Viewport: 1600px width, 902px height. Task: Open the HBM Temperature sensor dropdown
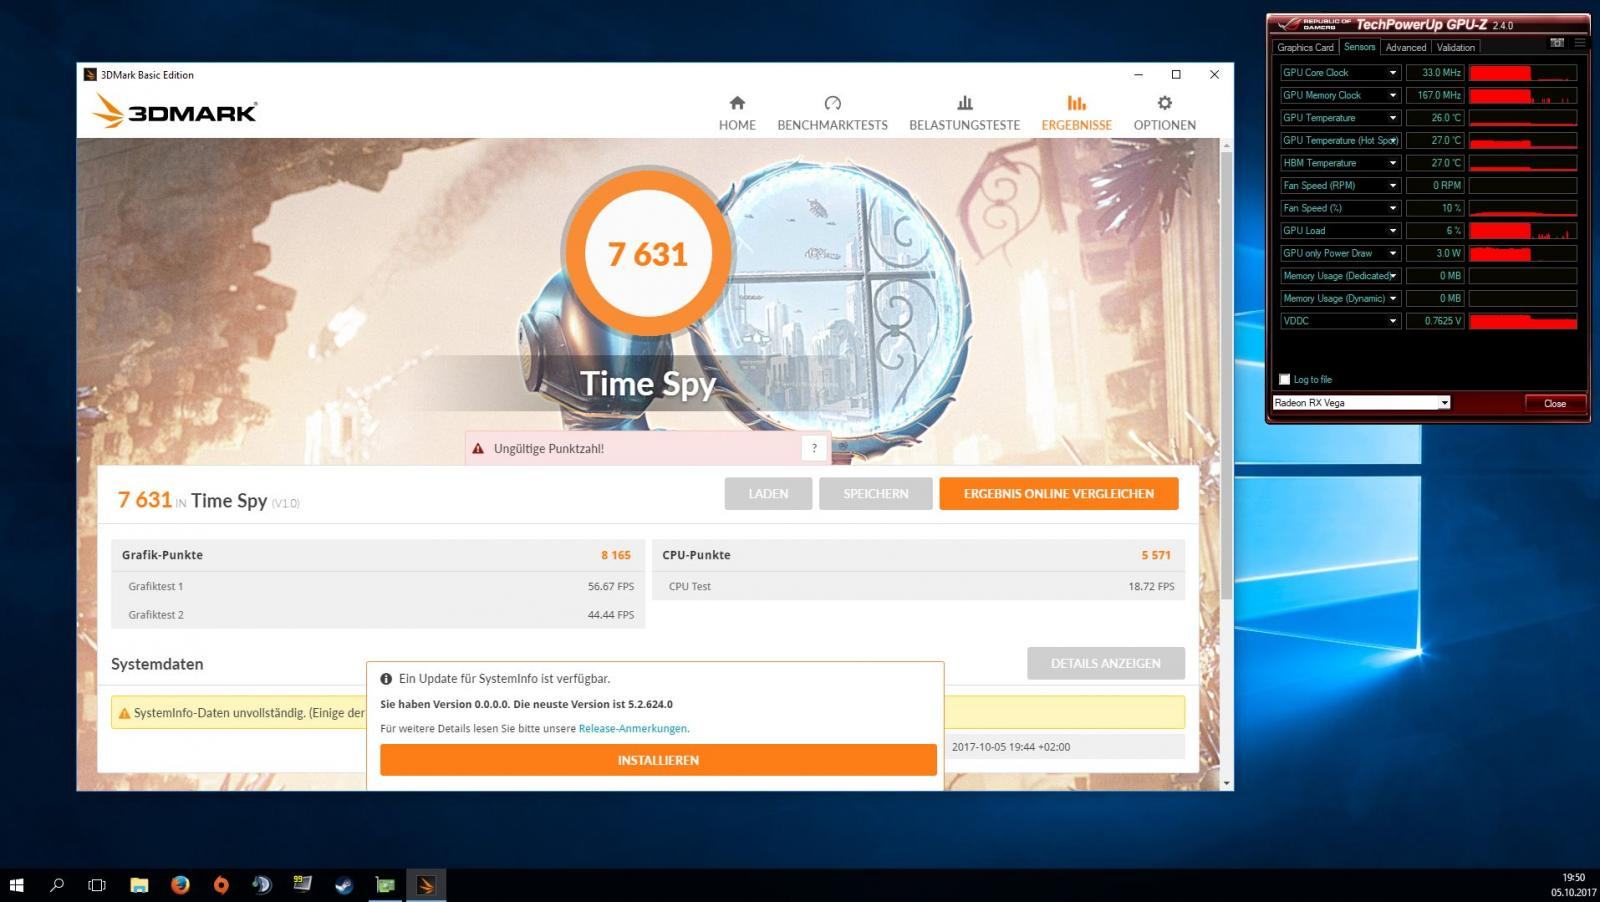coord(1392,163)
